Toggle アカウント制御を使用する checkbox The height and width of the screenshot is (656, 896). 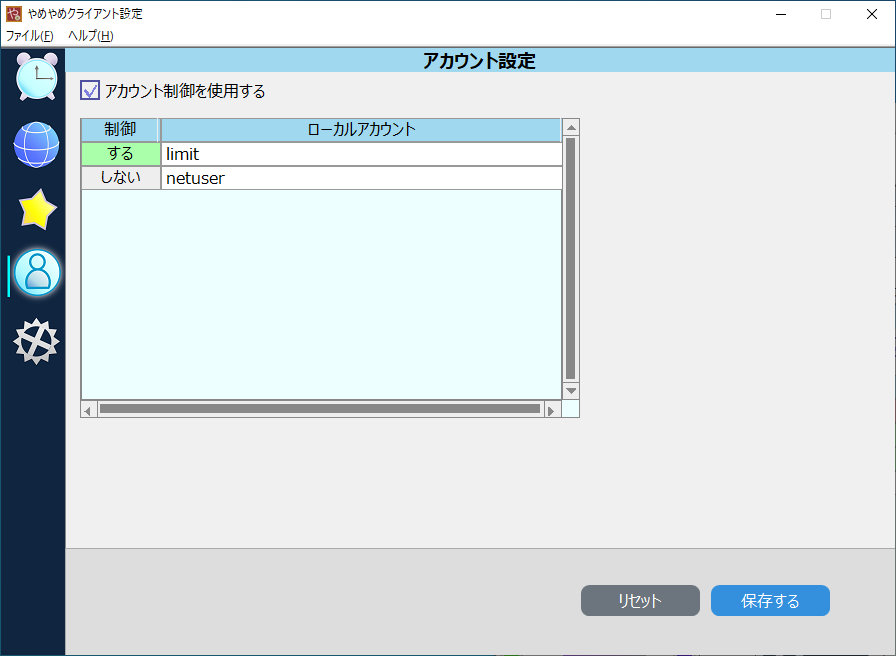point(90,90)
